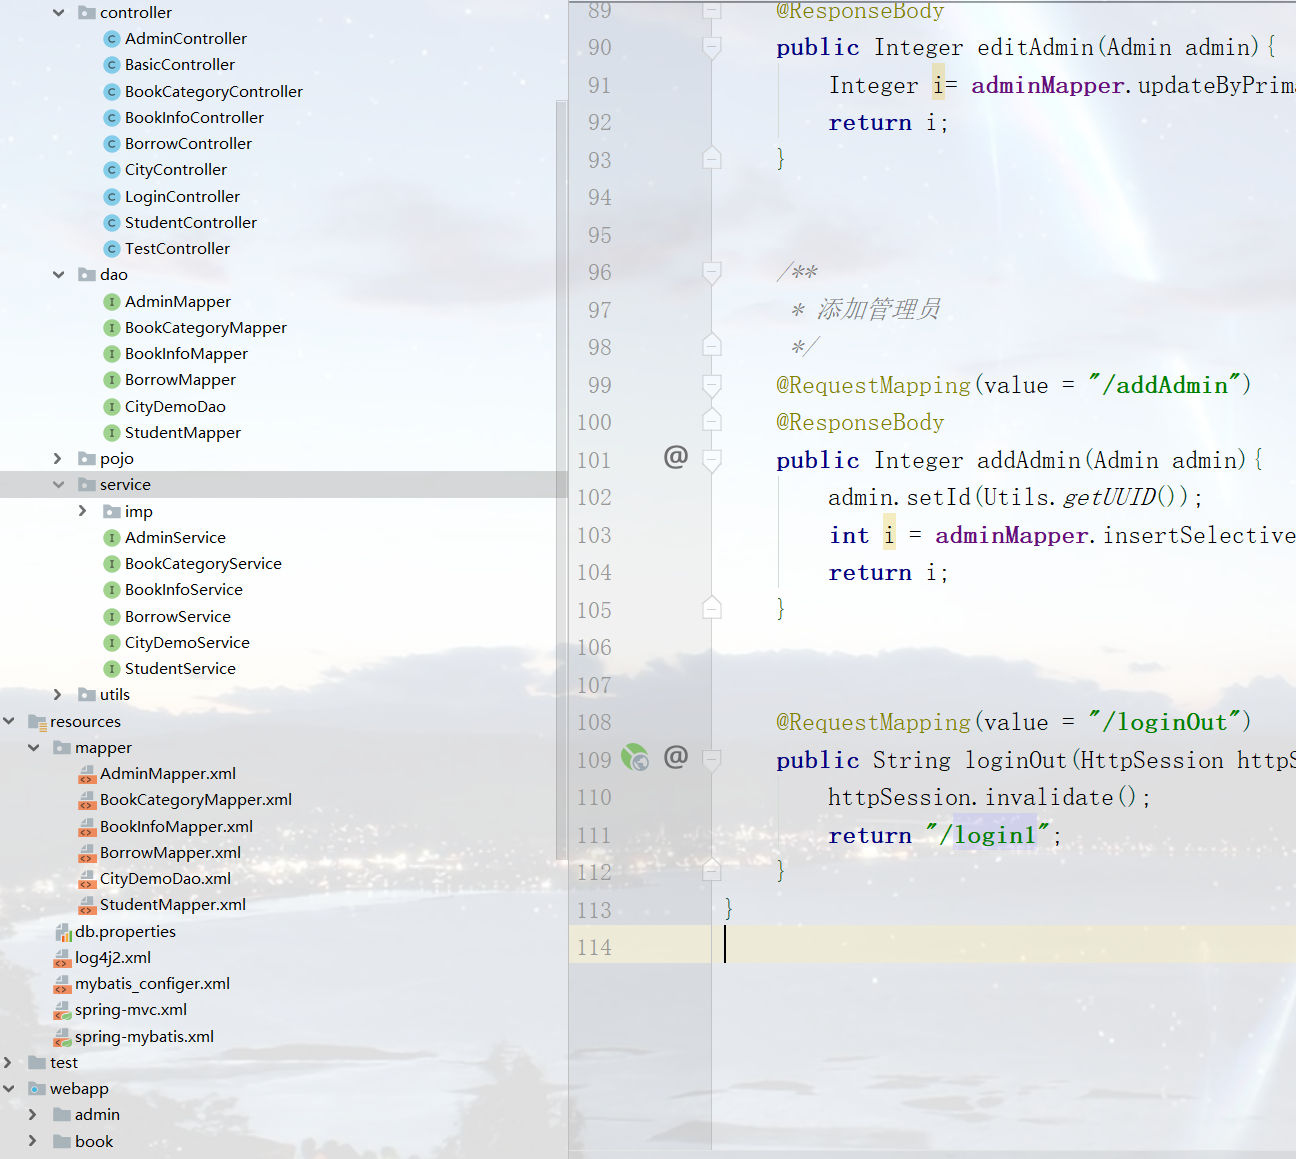Collapse the mapper resources folder
Image resolution: width=1296 pixels, height=1159 pixels.
coord(33,748)
